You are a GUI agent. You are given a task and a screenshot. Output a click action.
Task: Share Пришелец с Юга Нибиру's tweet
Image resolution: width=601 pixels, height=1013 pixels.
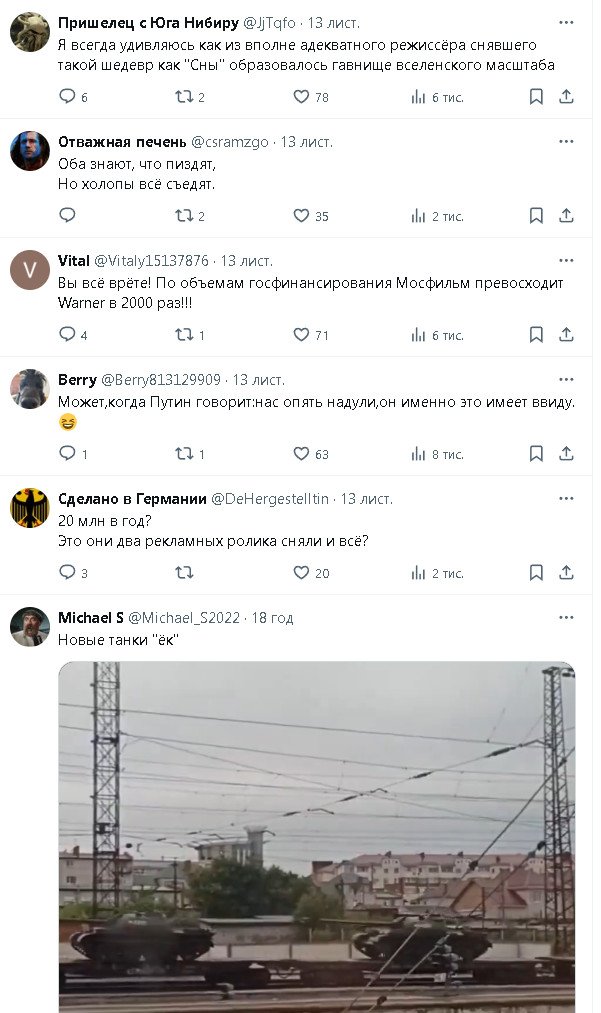[x=566, y=97]
